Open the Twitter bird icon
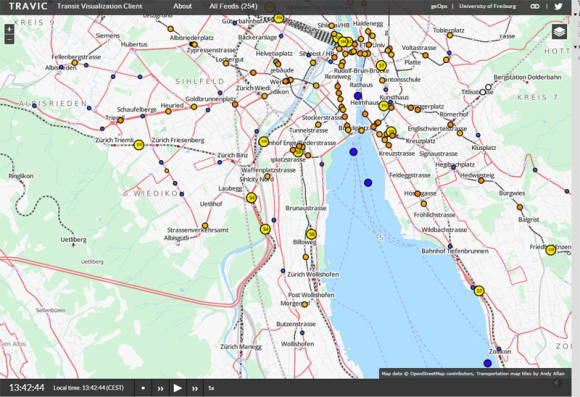 (x=558, y=6)
